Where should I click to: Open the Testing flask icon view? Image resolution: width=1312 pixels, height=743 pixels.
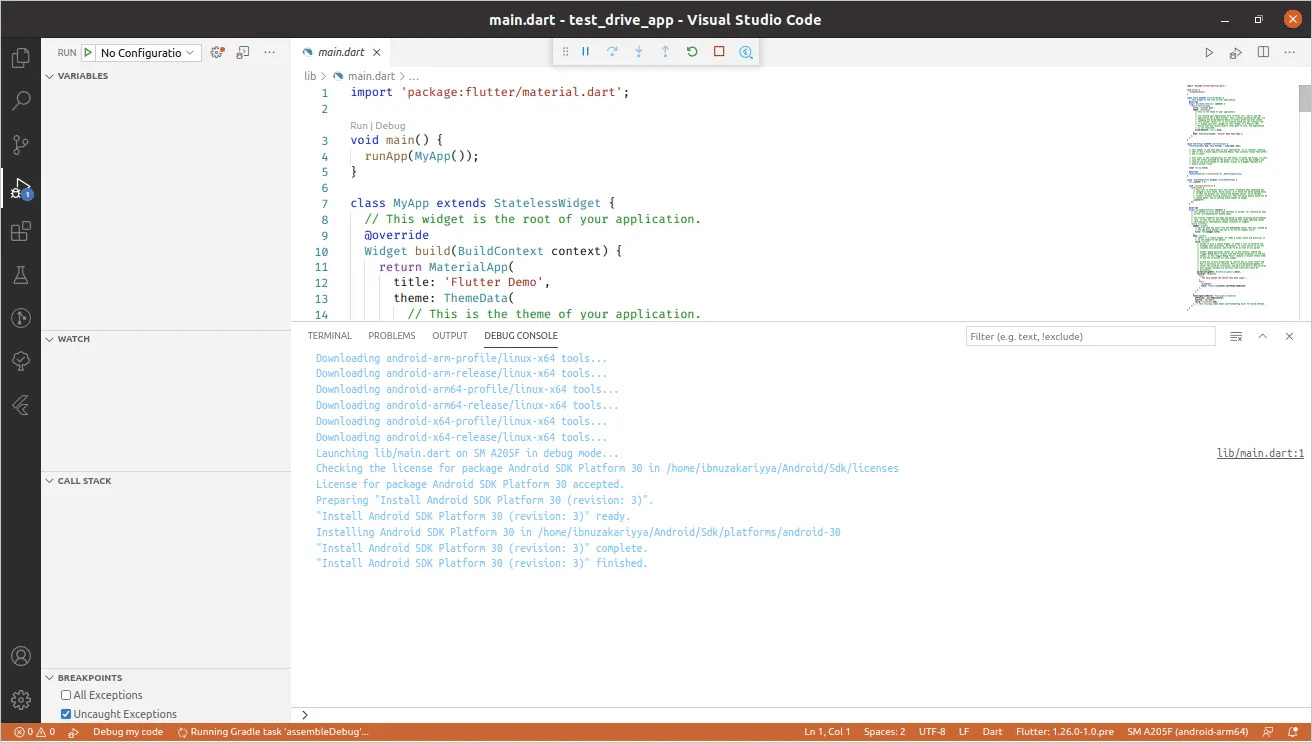tap(20, 275)
